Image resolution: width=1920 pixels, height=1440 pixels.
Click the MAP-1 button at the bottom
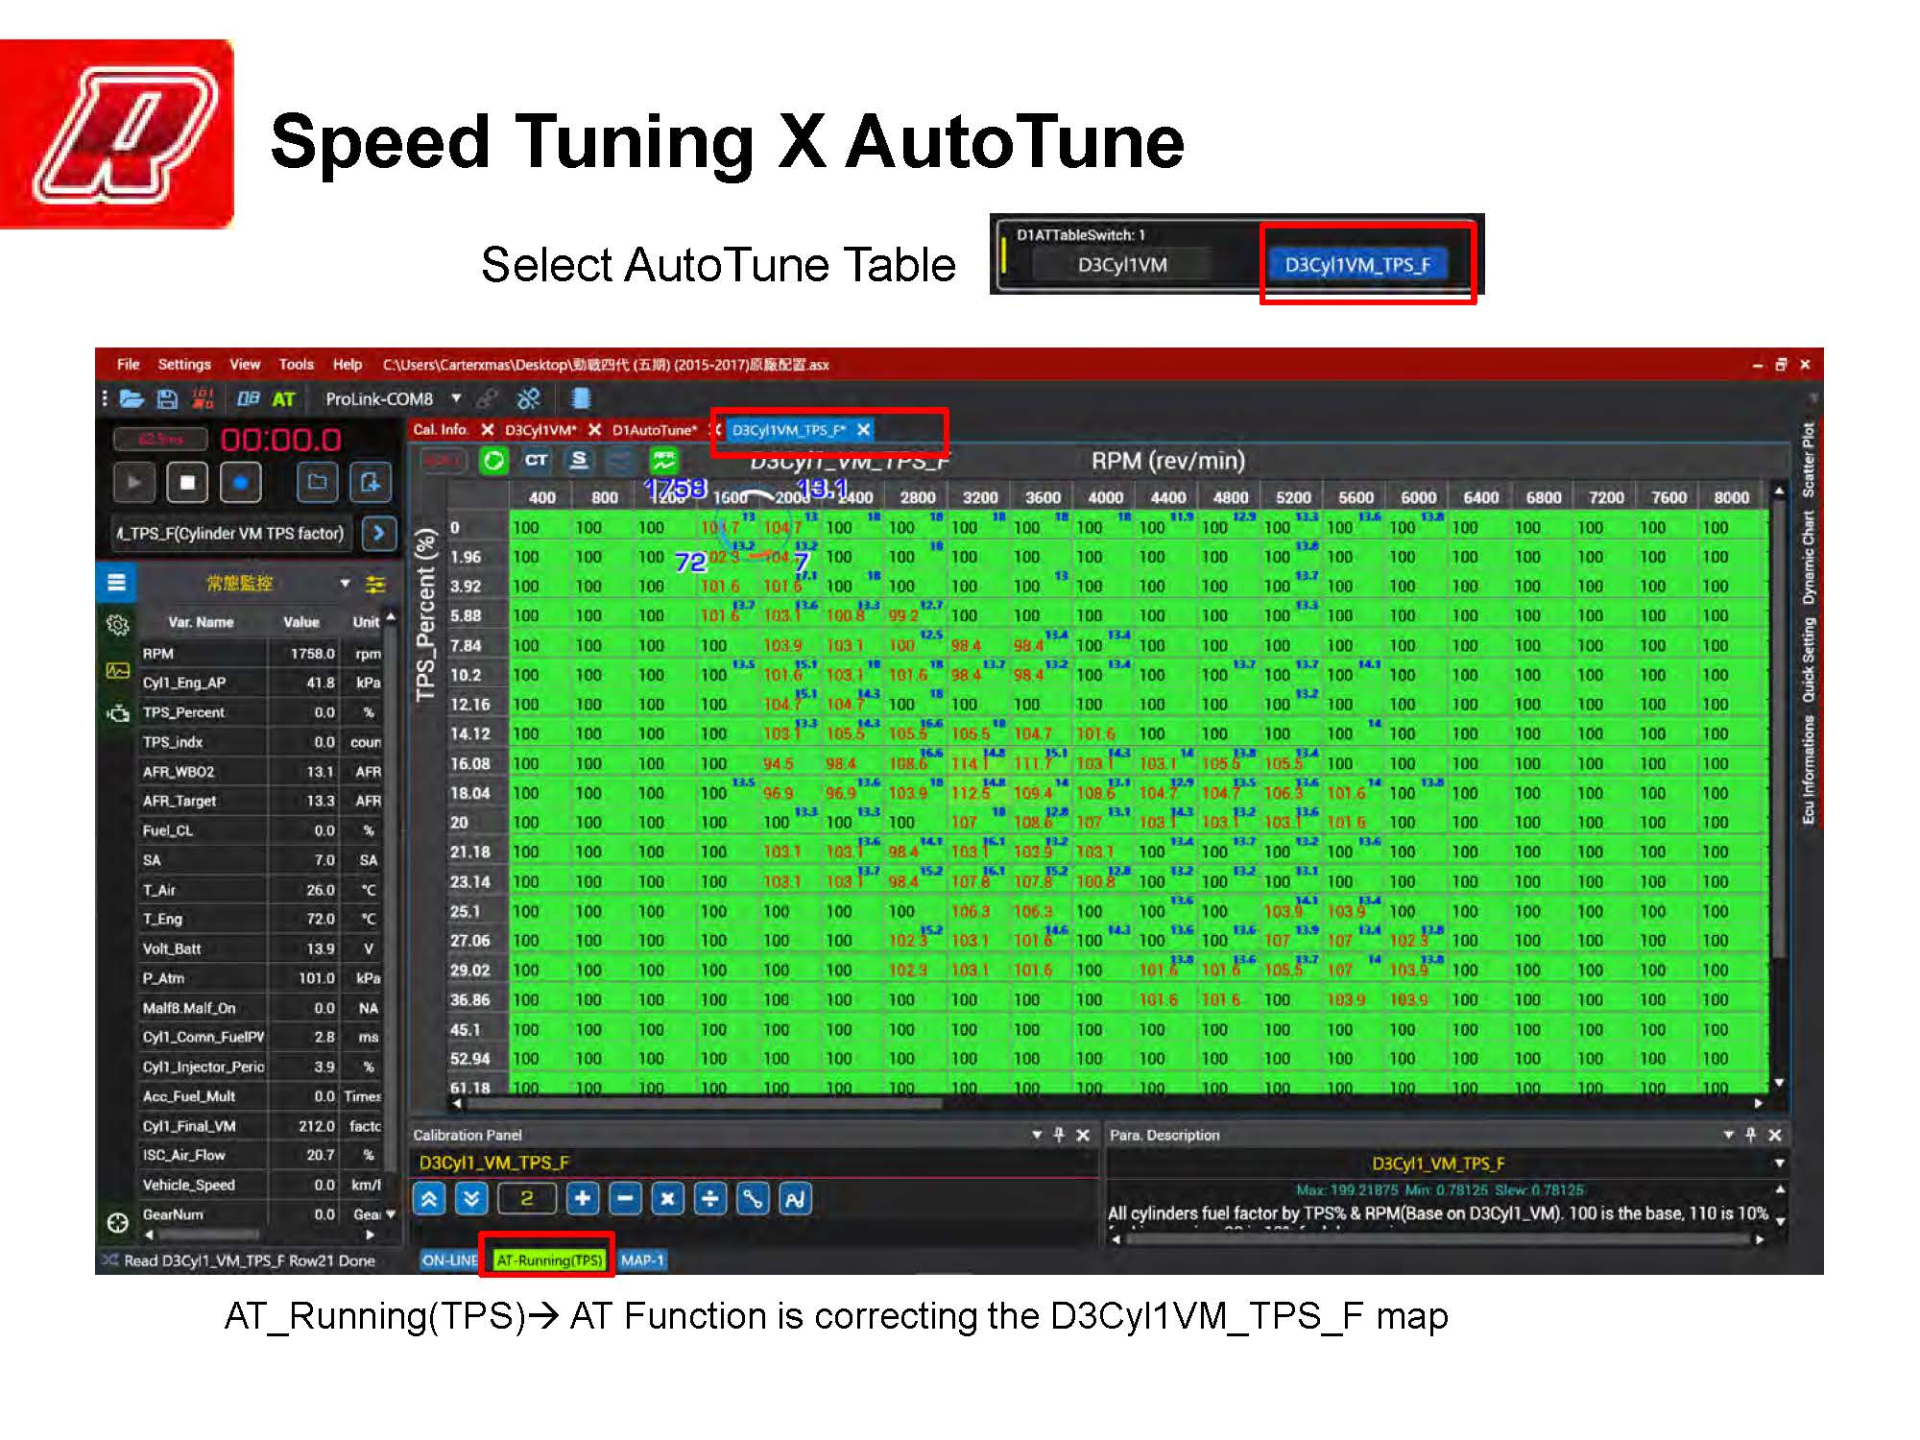point(643,1261)
